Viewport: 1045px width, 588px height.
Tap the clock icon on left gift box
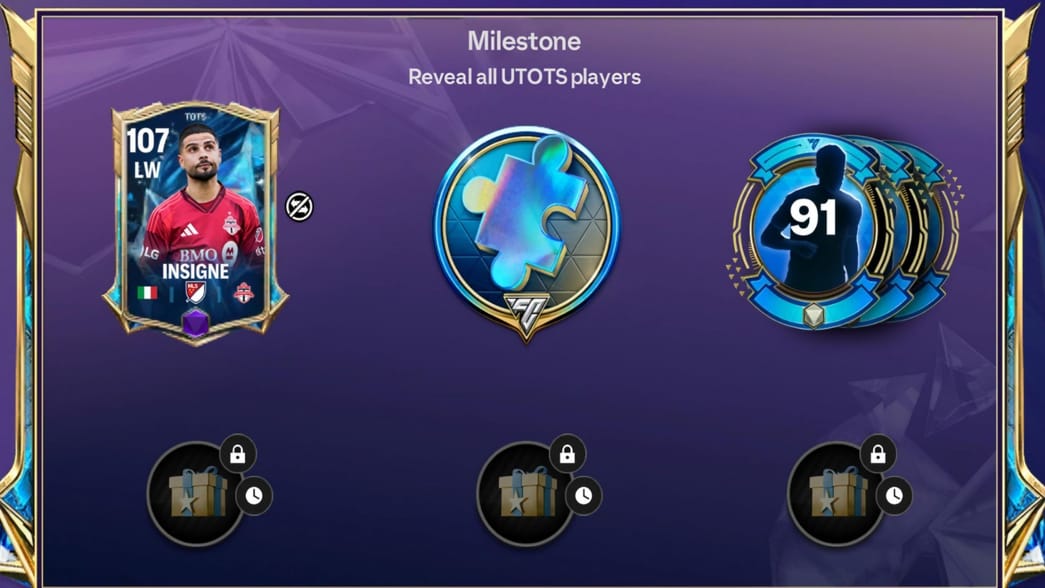click(254, 495)
